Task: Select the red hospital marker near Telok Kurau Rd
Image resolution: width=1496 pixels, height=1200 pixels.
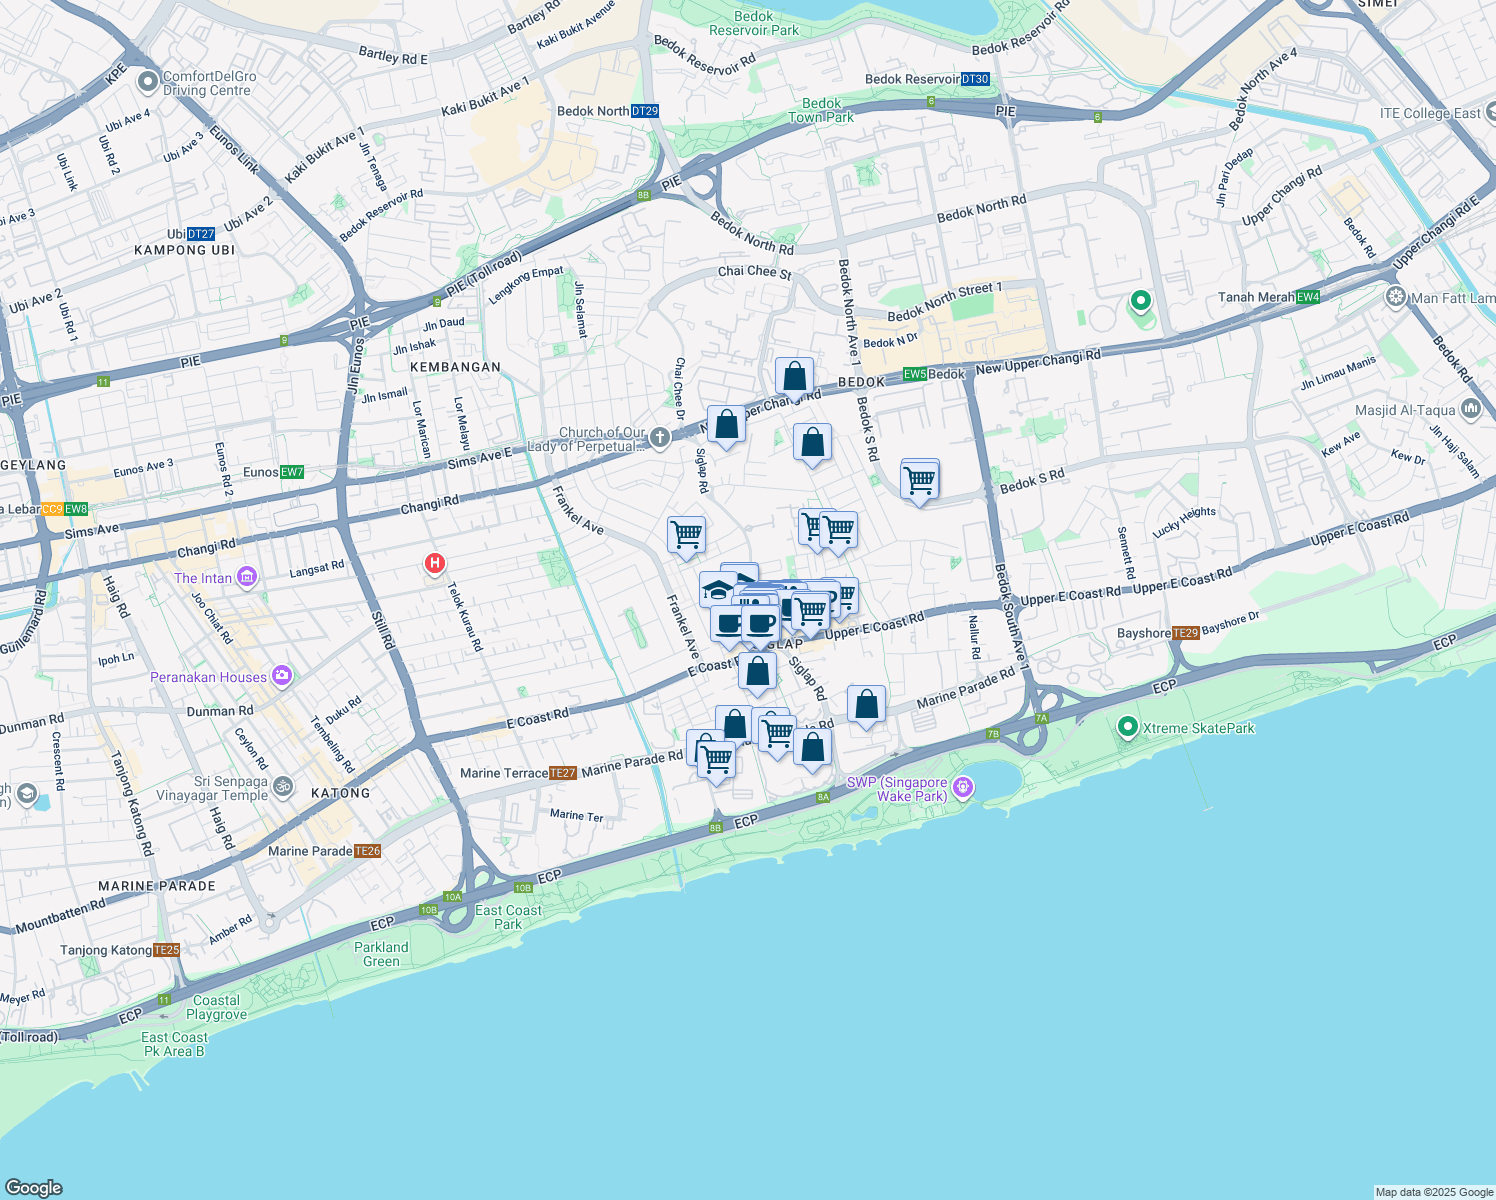Action: point(434,563)
